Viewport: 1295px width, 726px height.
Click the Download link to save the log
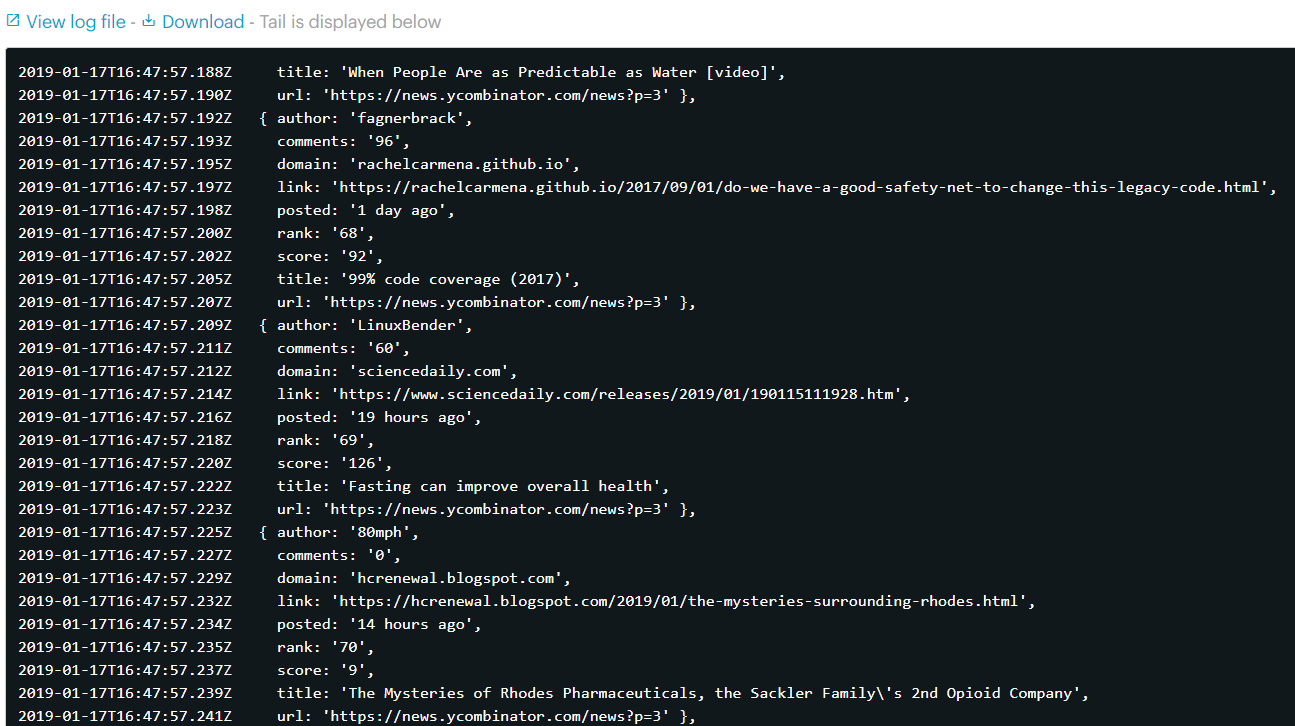tap(202, 21)
